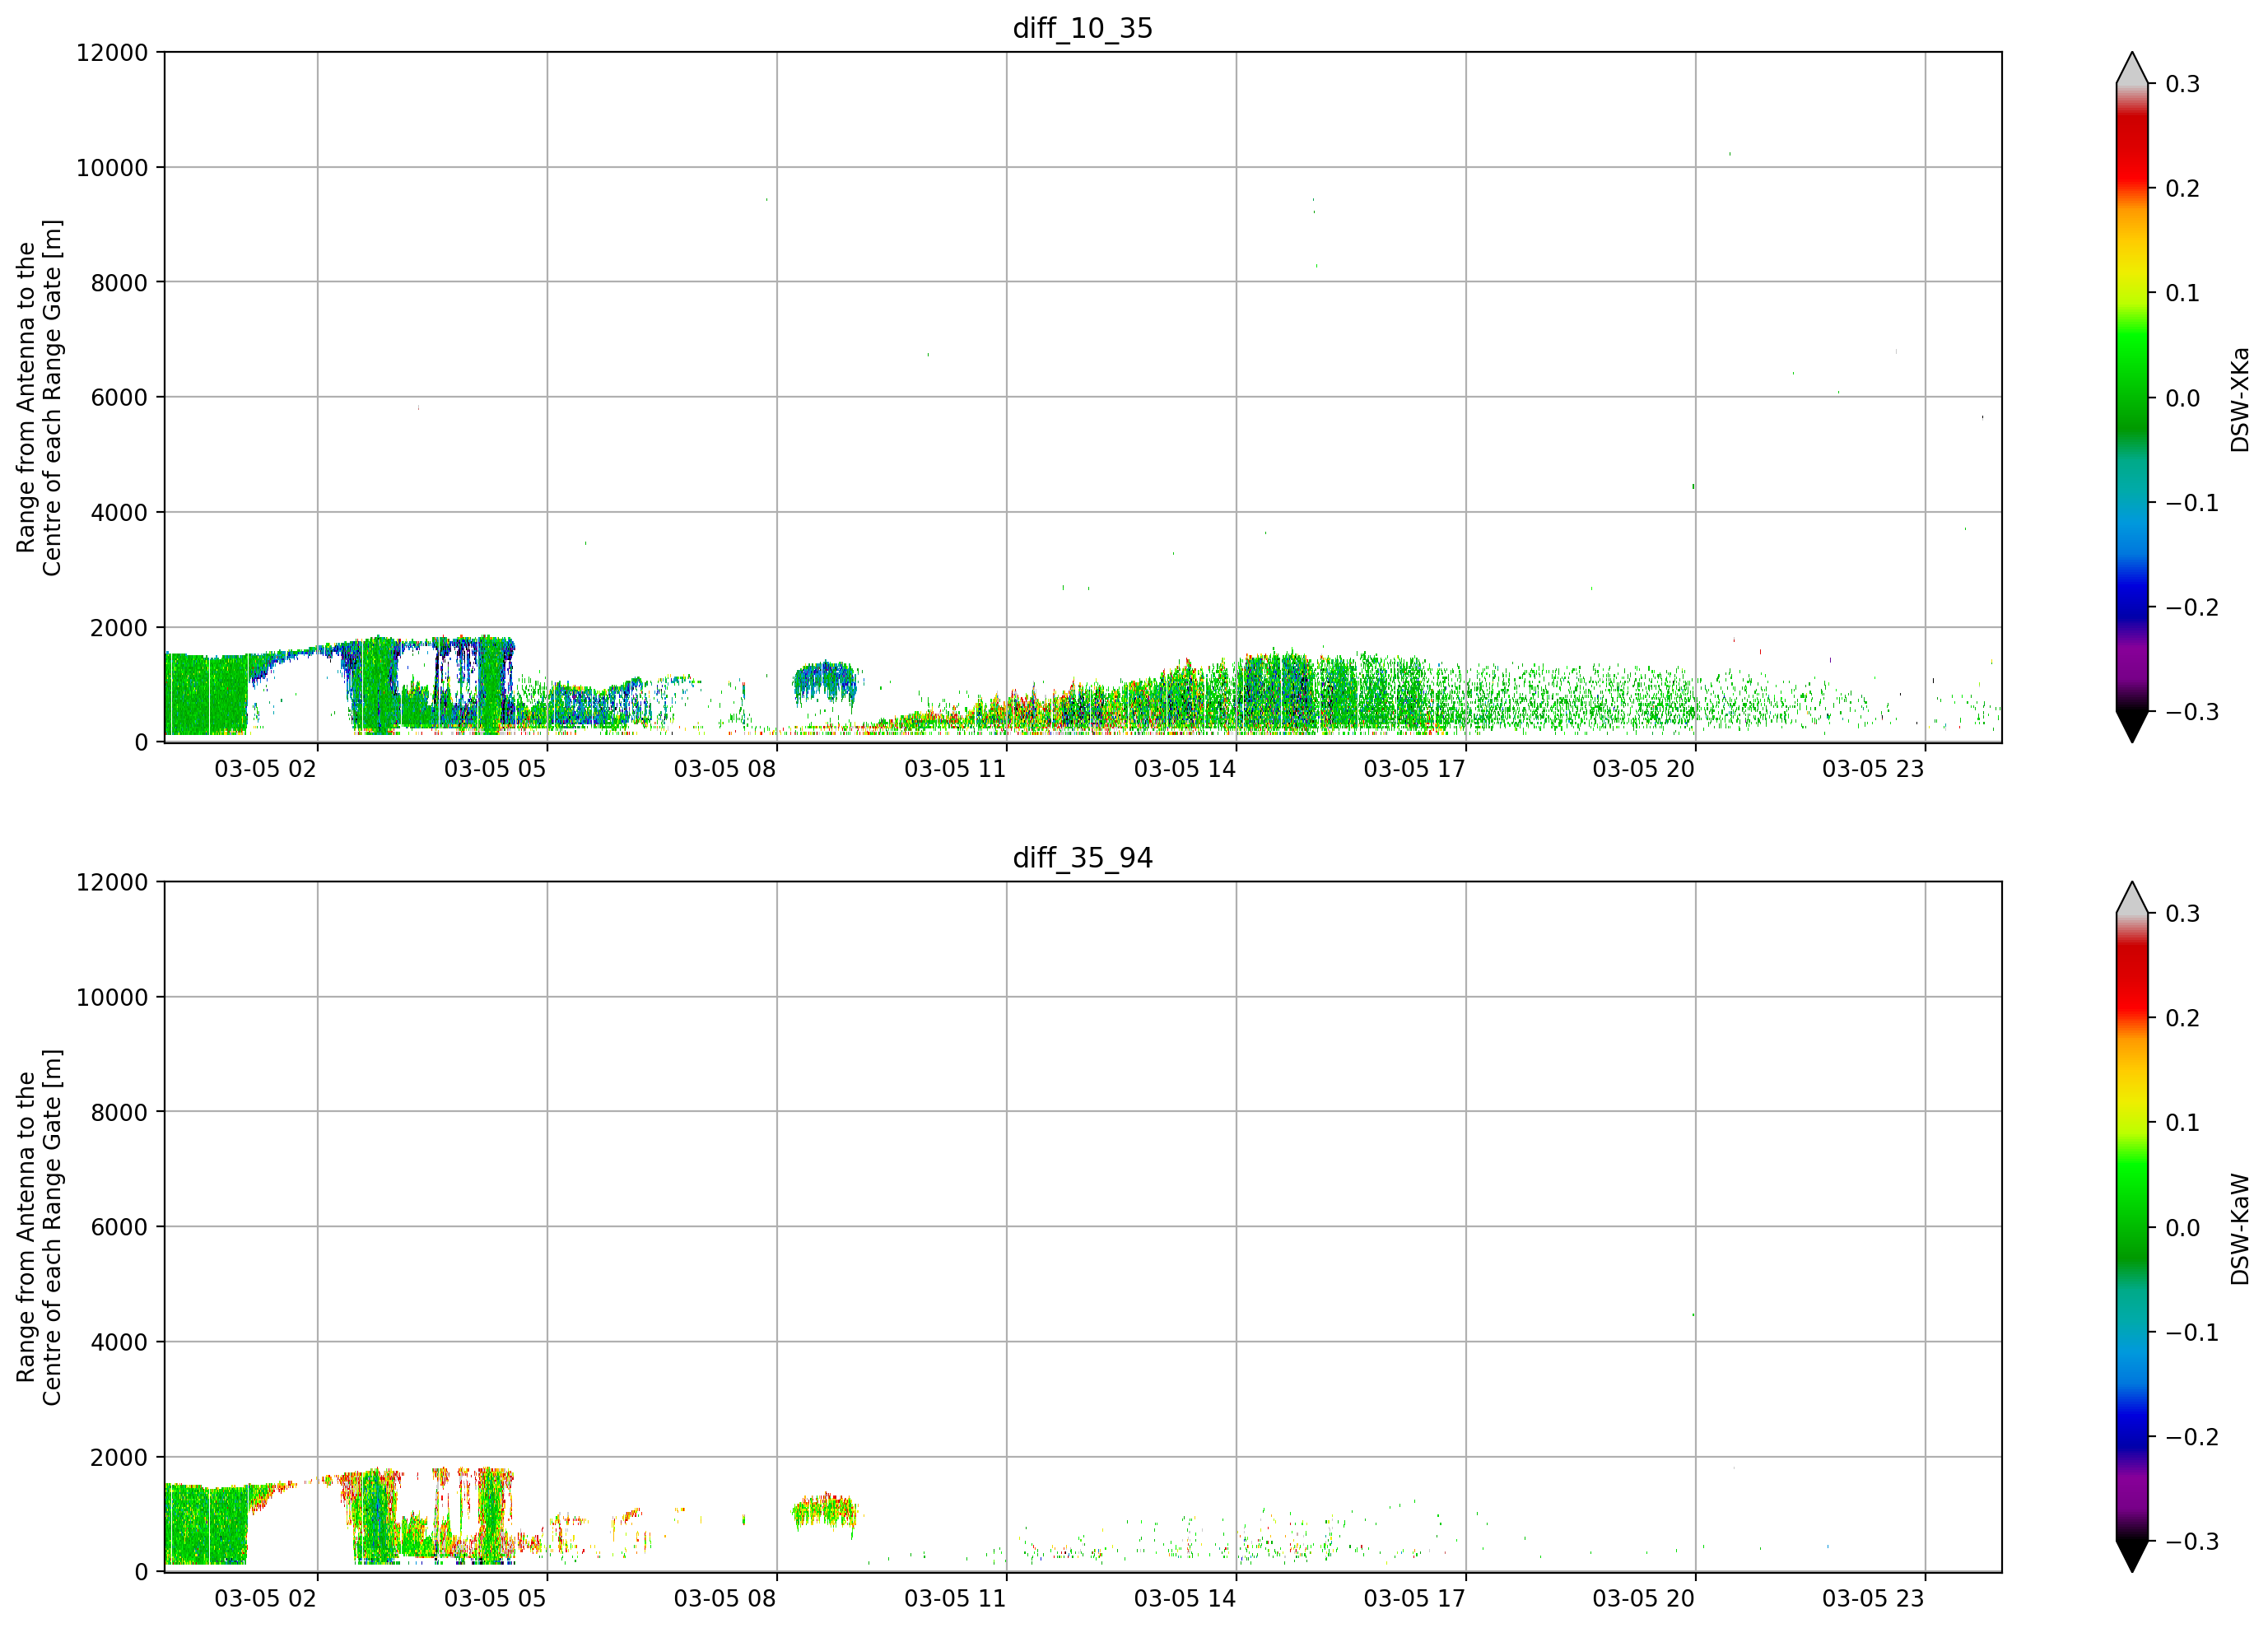The width and height of the screenshot is (2268, 1628).
Task: Click the gray upper arrow of DSW-KaW colorbar
Action: pyautogui.click(x=2131, y=899)
